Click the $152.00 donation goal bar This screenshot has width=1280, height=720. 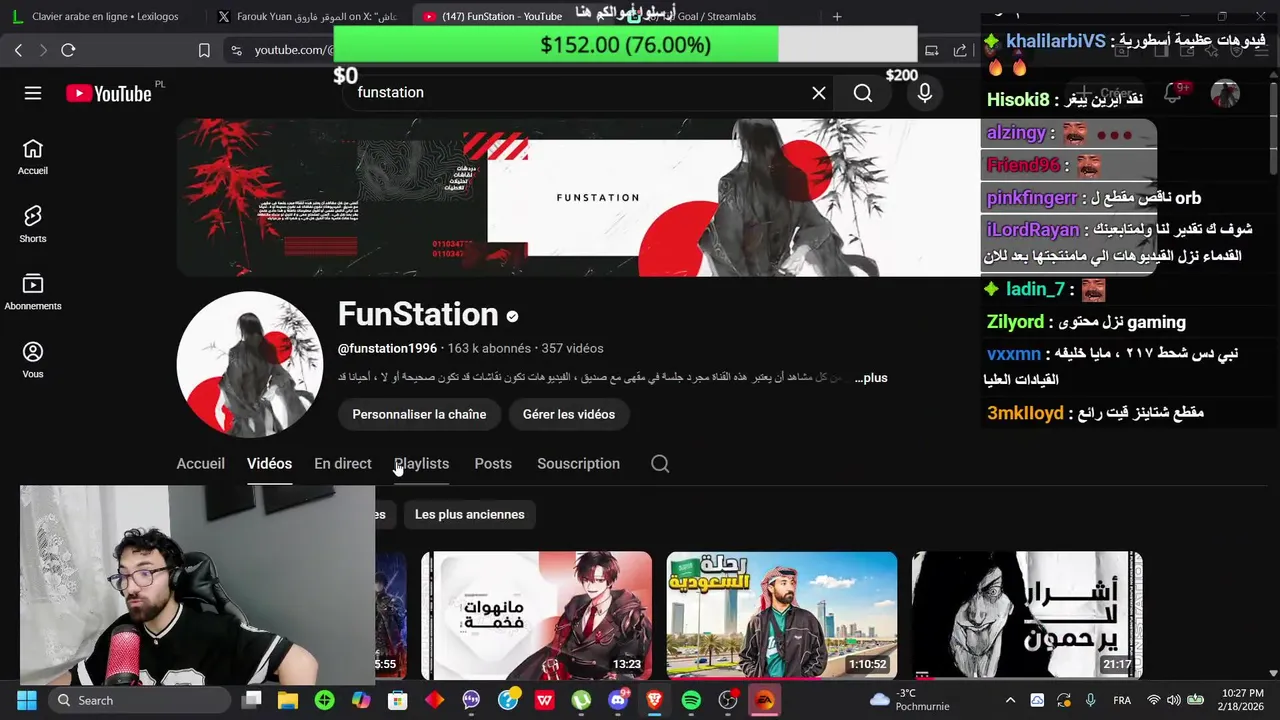pyautogui.click(x=625, y=45)
